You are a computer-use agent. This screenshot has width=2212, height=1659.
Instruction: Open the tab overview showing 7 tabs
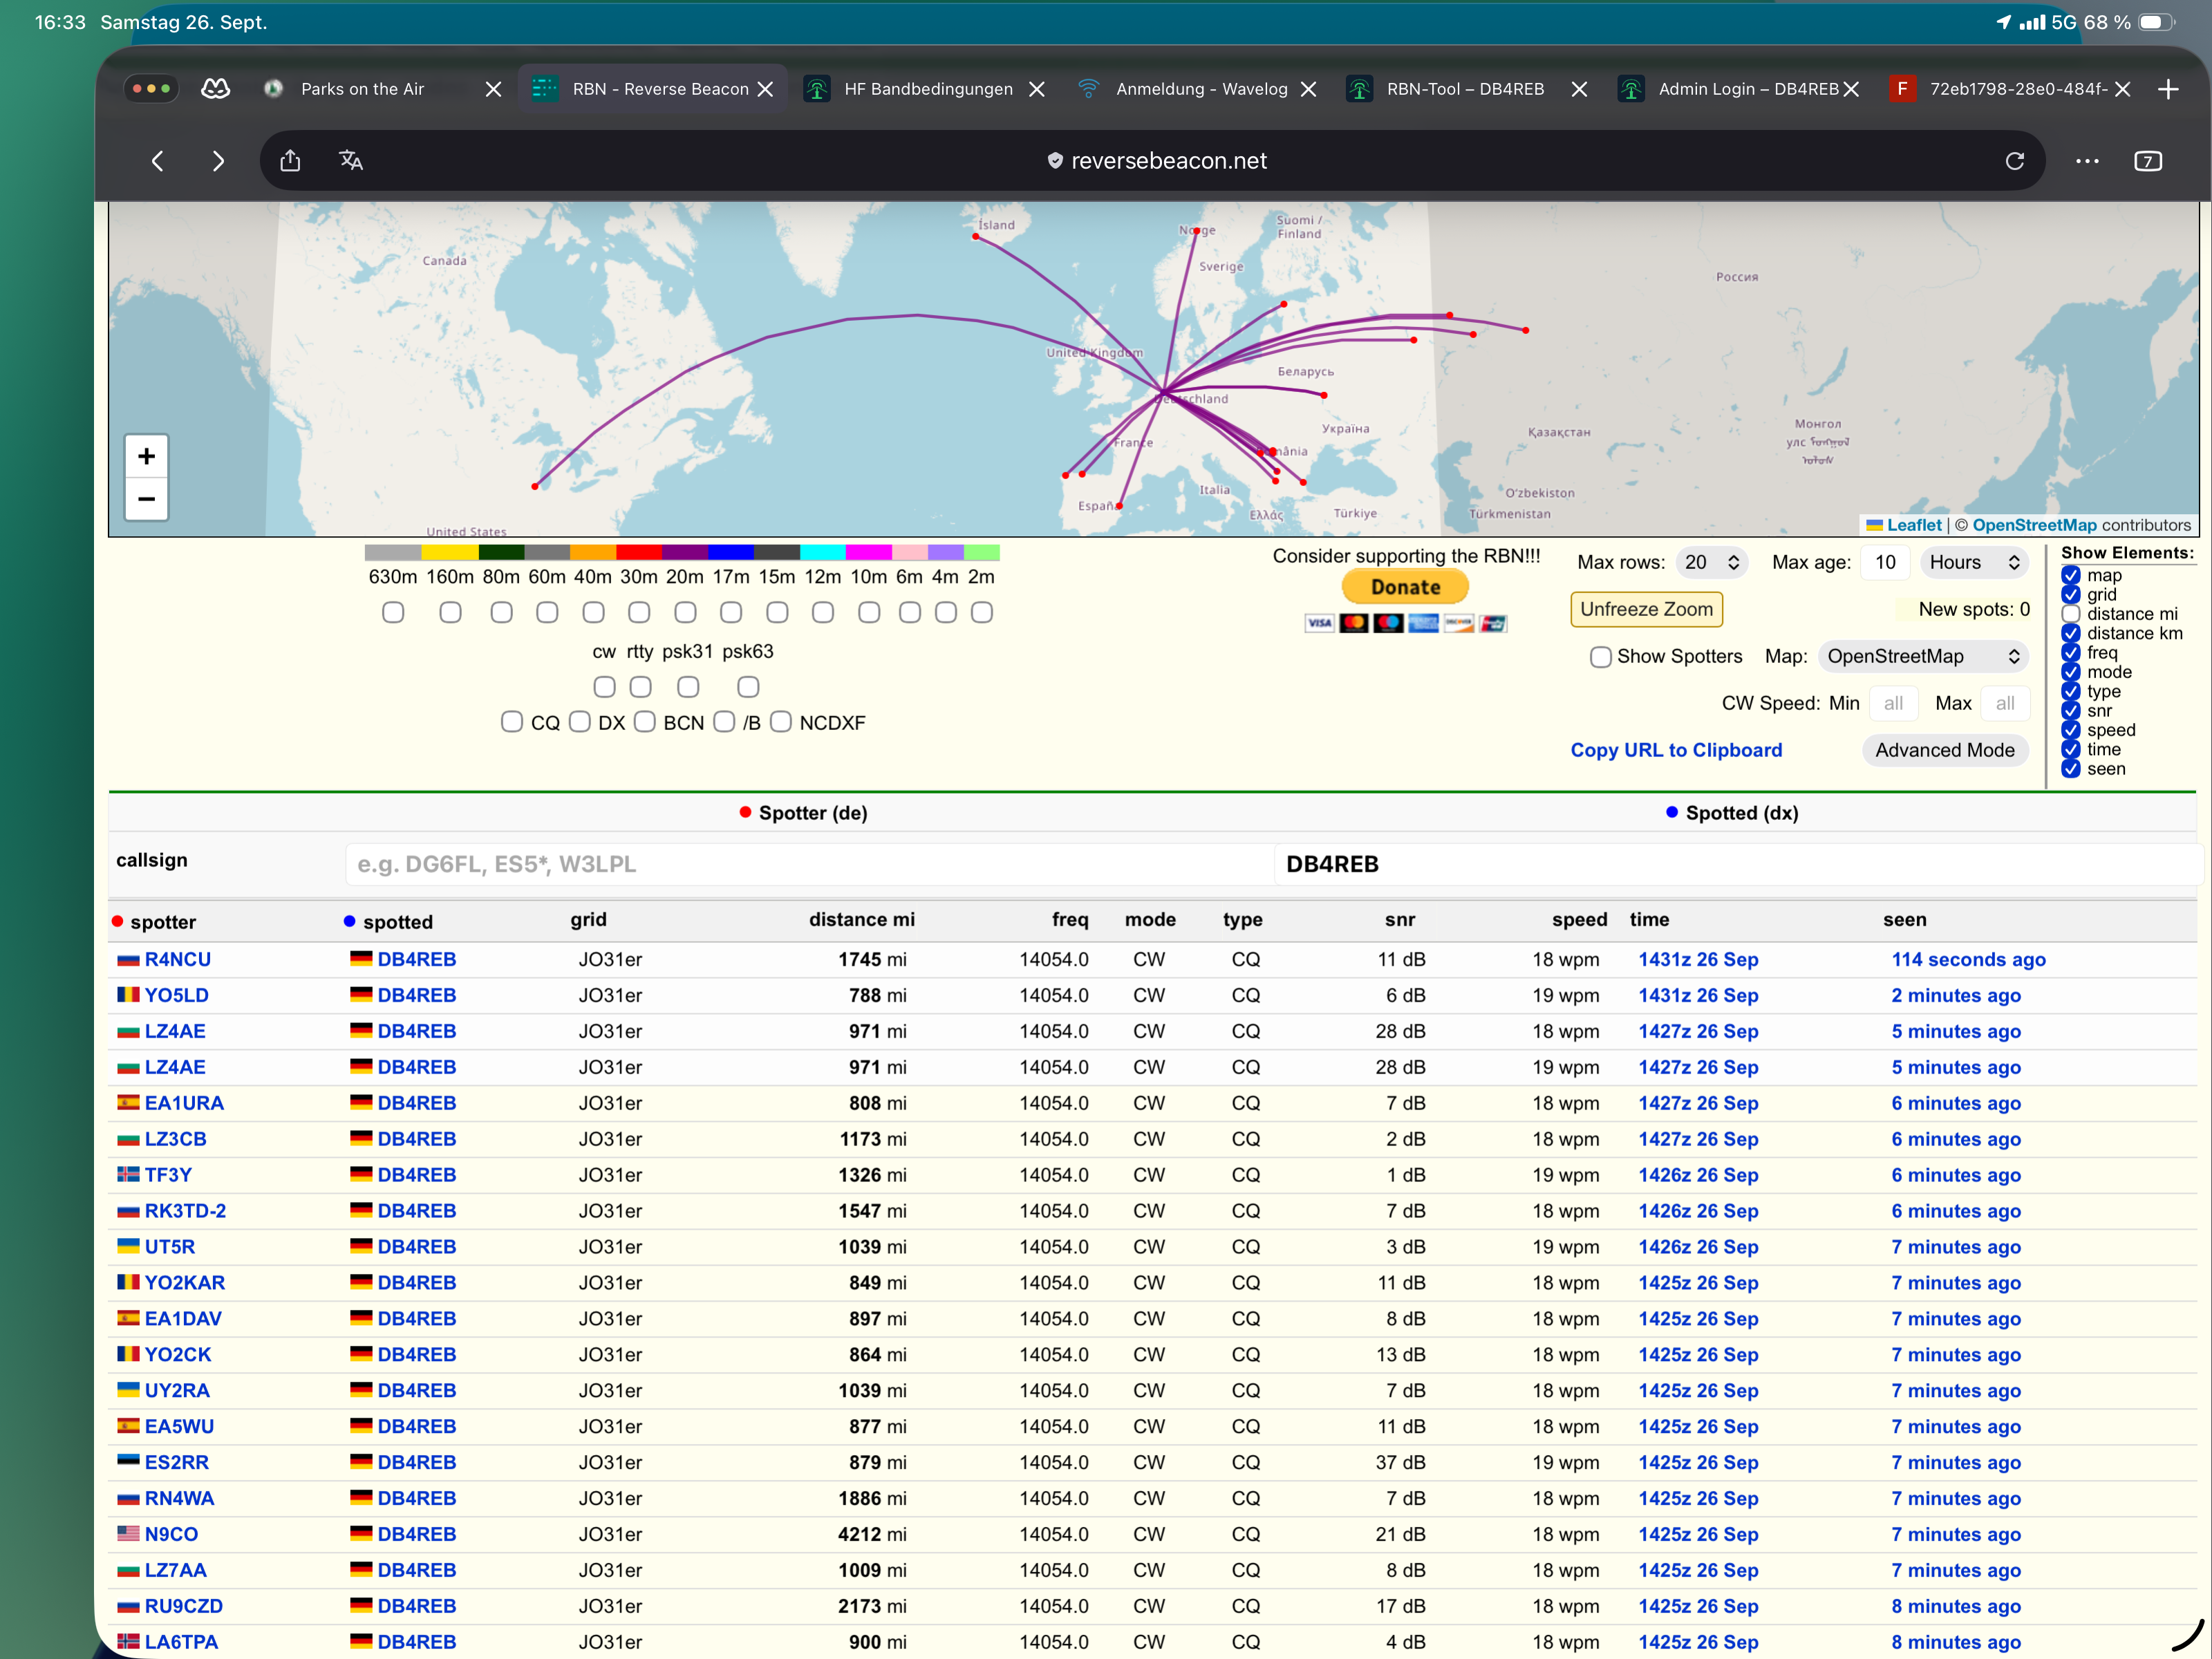2148,161
